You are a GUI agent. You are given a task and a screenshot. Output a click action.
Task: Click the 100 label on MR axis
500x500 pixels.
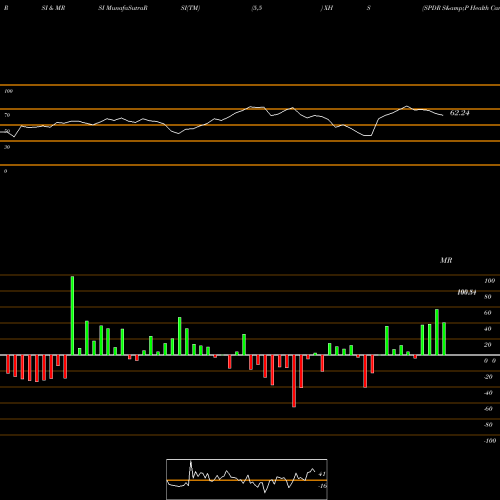coord(489,281)
